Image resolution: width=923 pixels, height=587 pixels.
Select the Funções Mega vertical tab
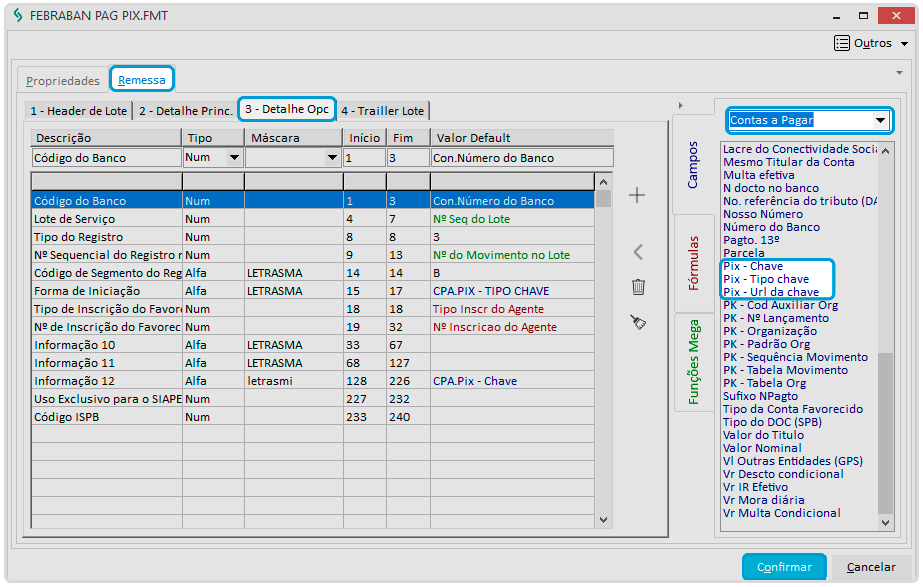tap(693, 362)
